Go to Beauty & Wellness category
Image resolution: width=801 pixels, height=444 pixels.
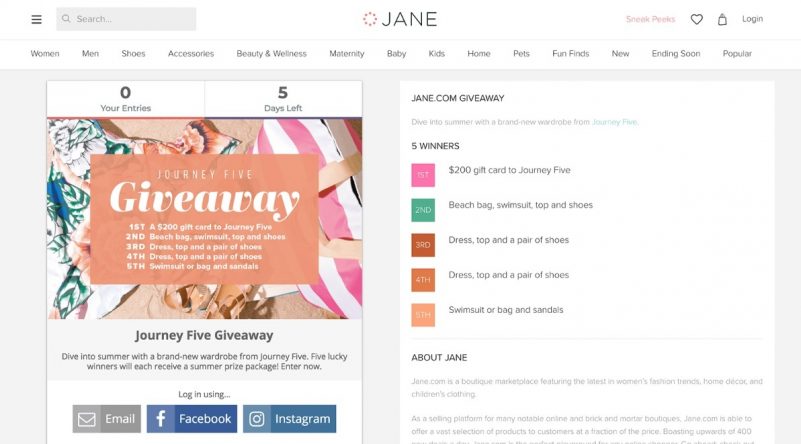(x=271, y=54)
